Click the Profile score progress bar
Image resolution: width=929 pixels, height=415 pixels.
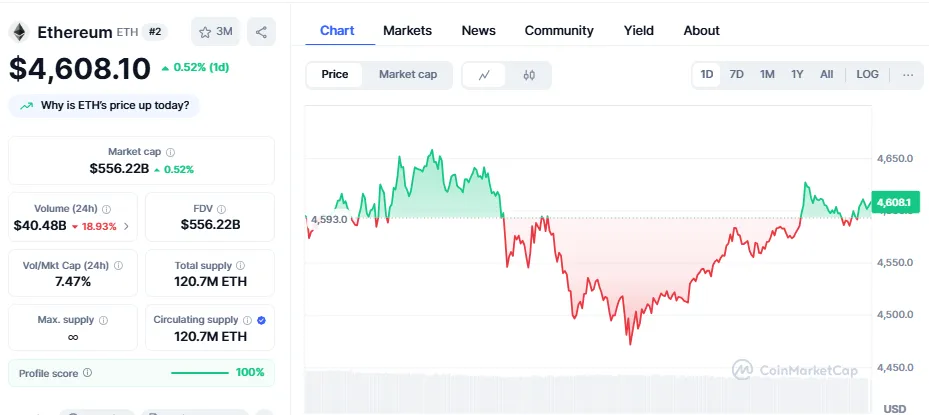(x=200, y=373)
